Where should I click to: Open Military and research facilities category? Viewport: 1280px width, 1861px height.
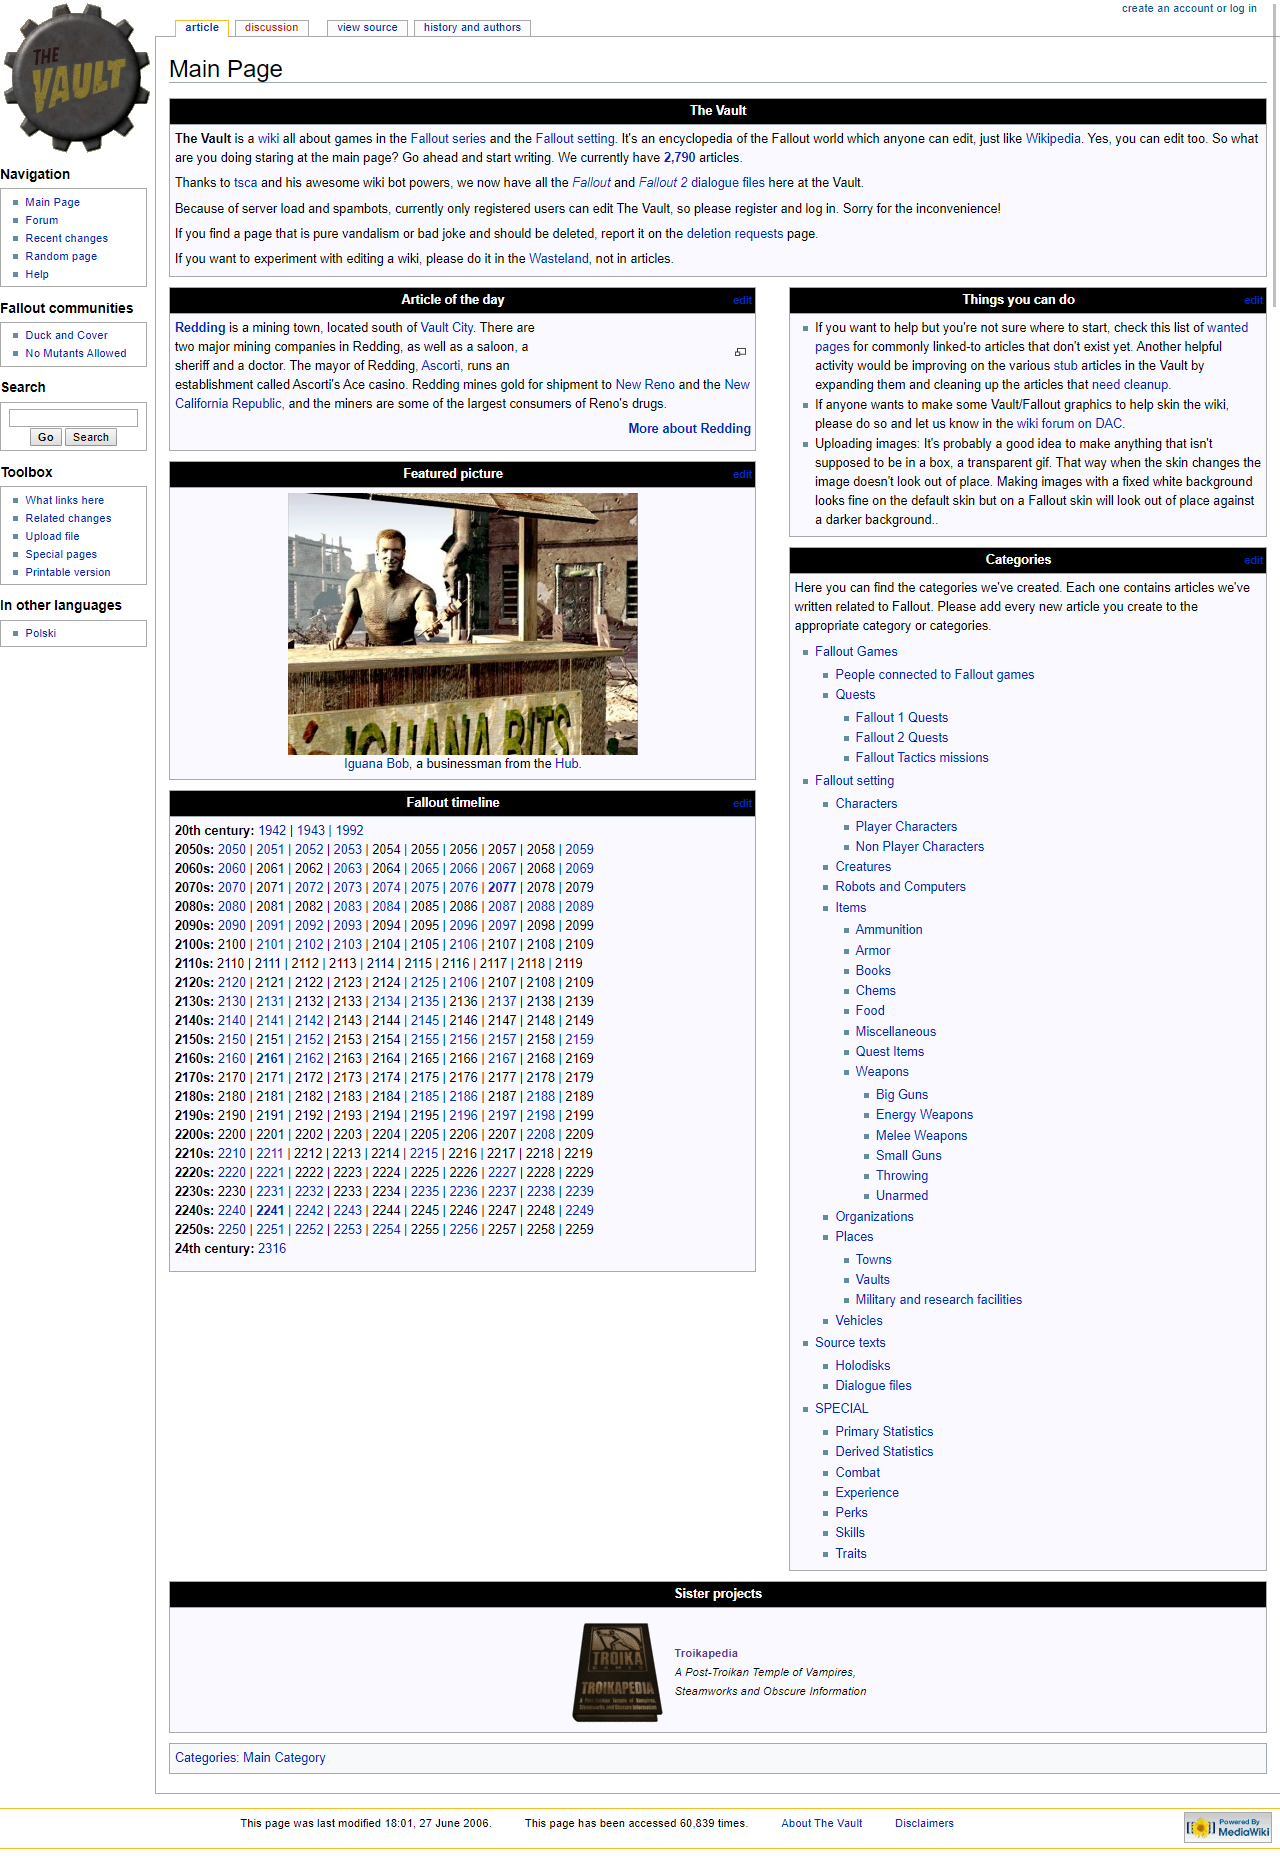pyautogui.click(x=939, y=1300)
